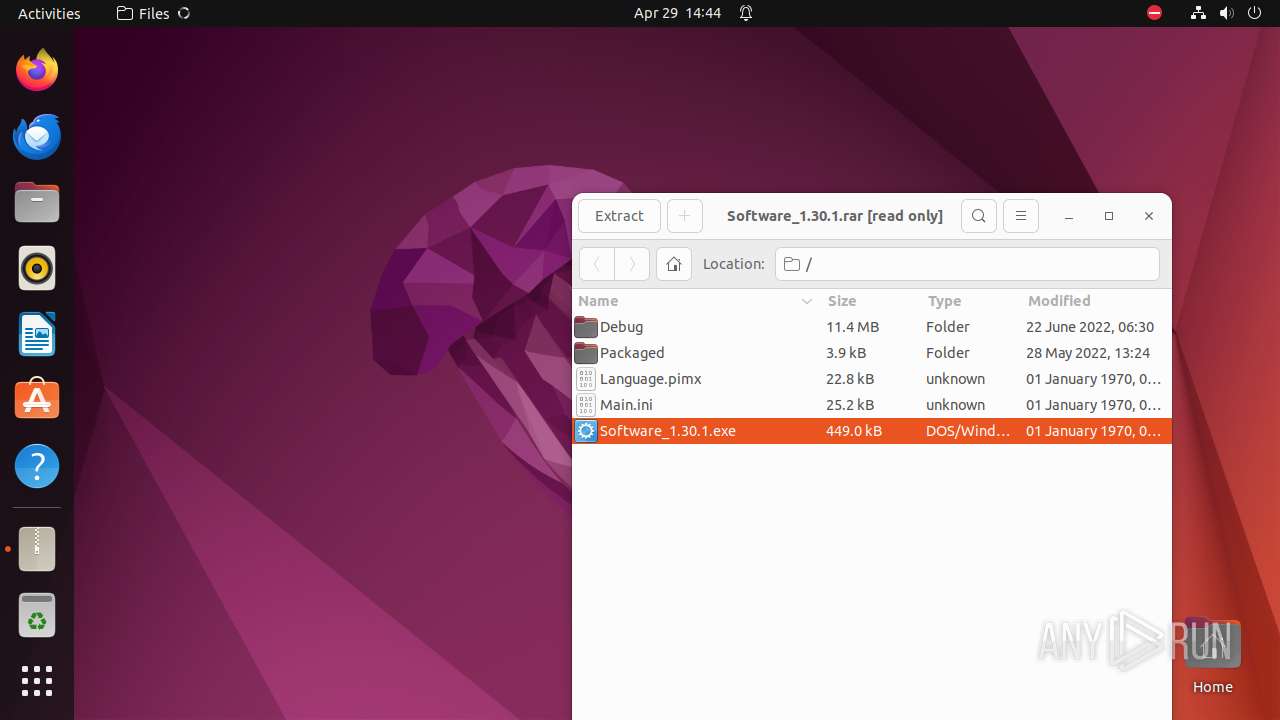The width and height of the screenshot is (1280, 720).
Task: Click the 28 May 2022, 13:24 date
Action: pyautogui.click(x=1088, y=353)
